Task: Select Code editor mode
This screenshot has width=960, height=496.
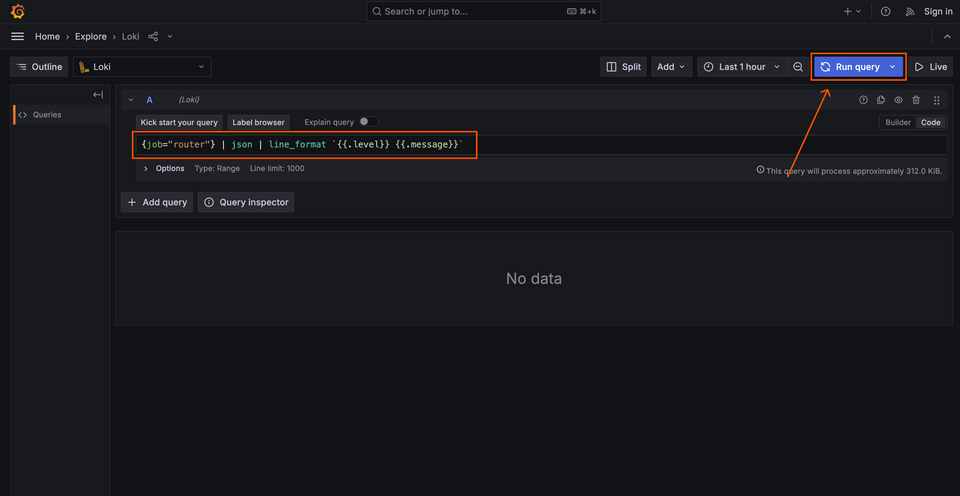Action: (931, 122)
